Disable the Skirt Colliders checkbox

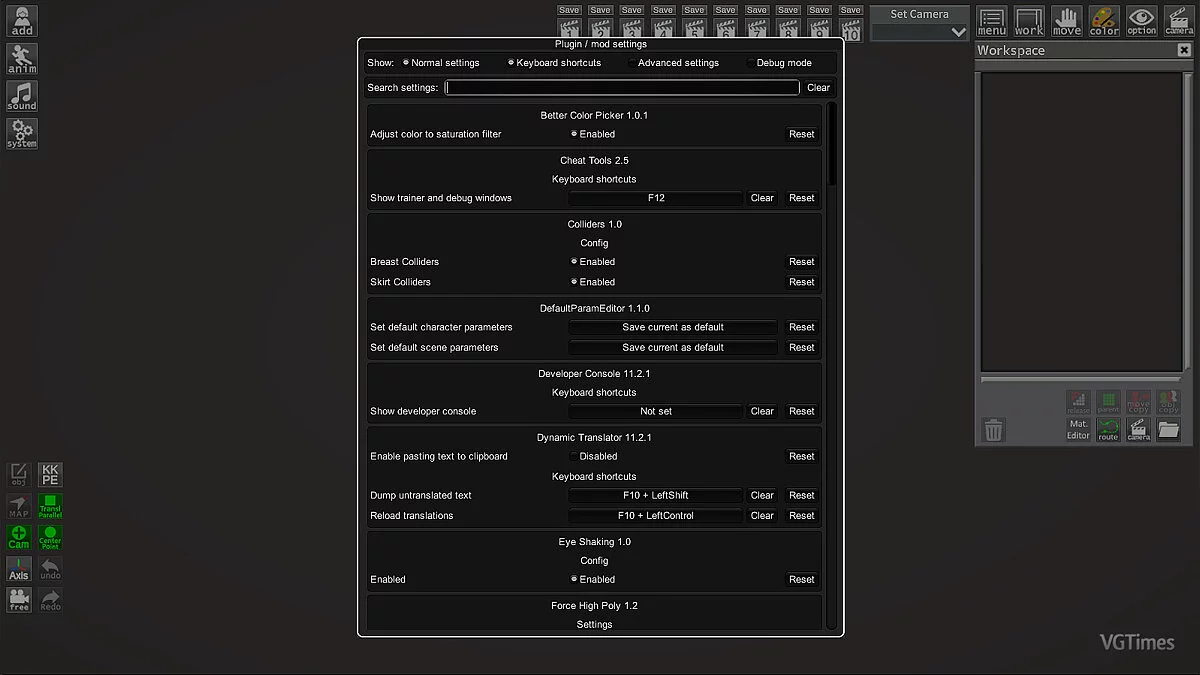point(574,282)
